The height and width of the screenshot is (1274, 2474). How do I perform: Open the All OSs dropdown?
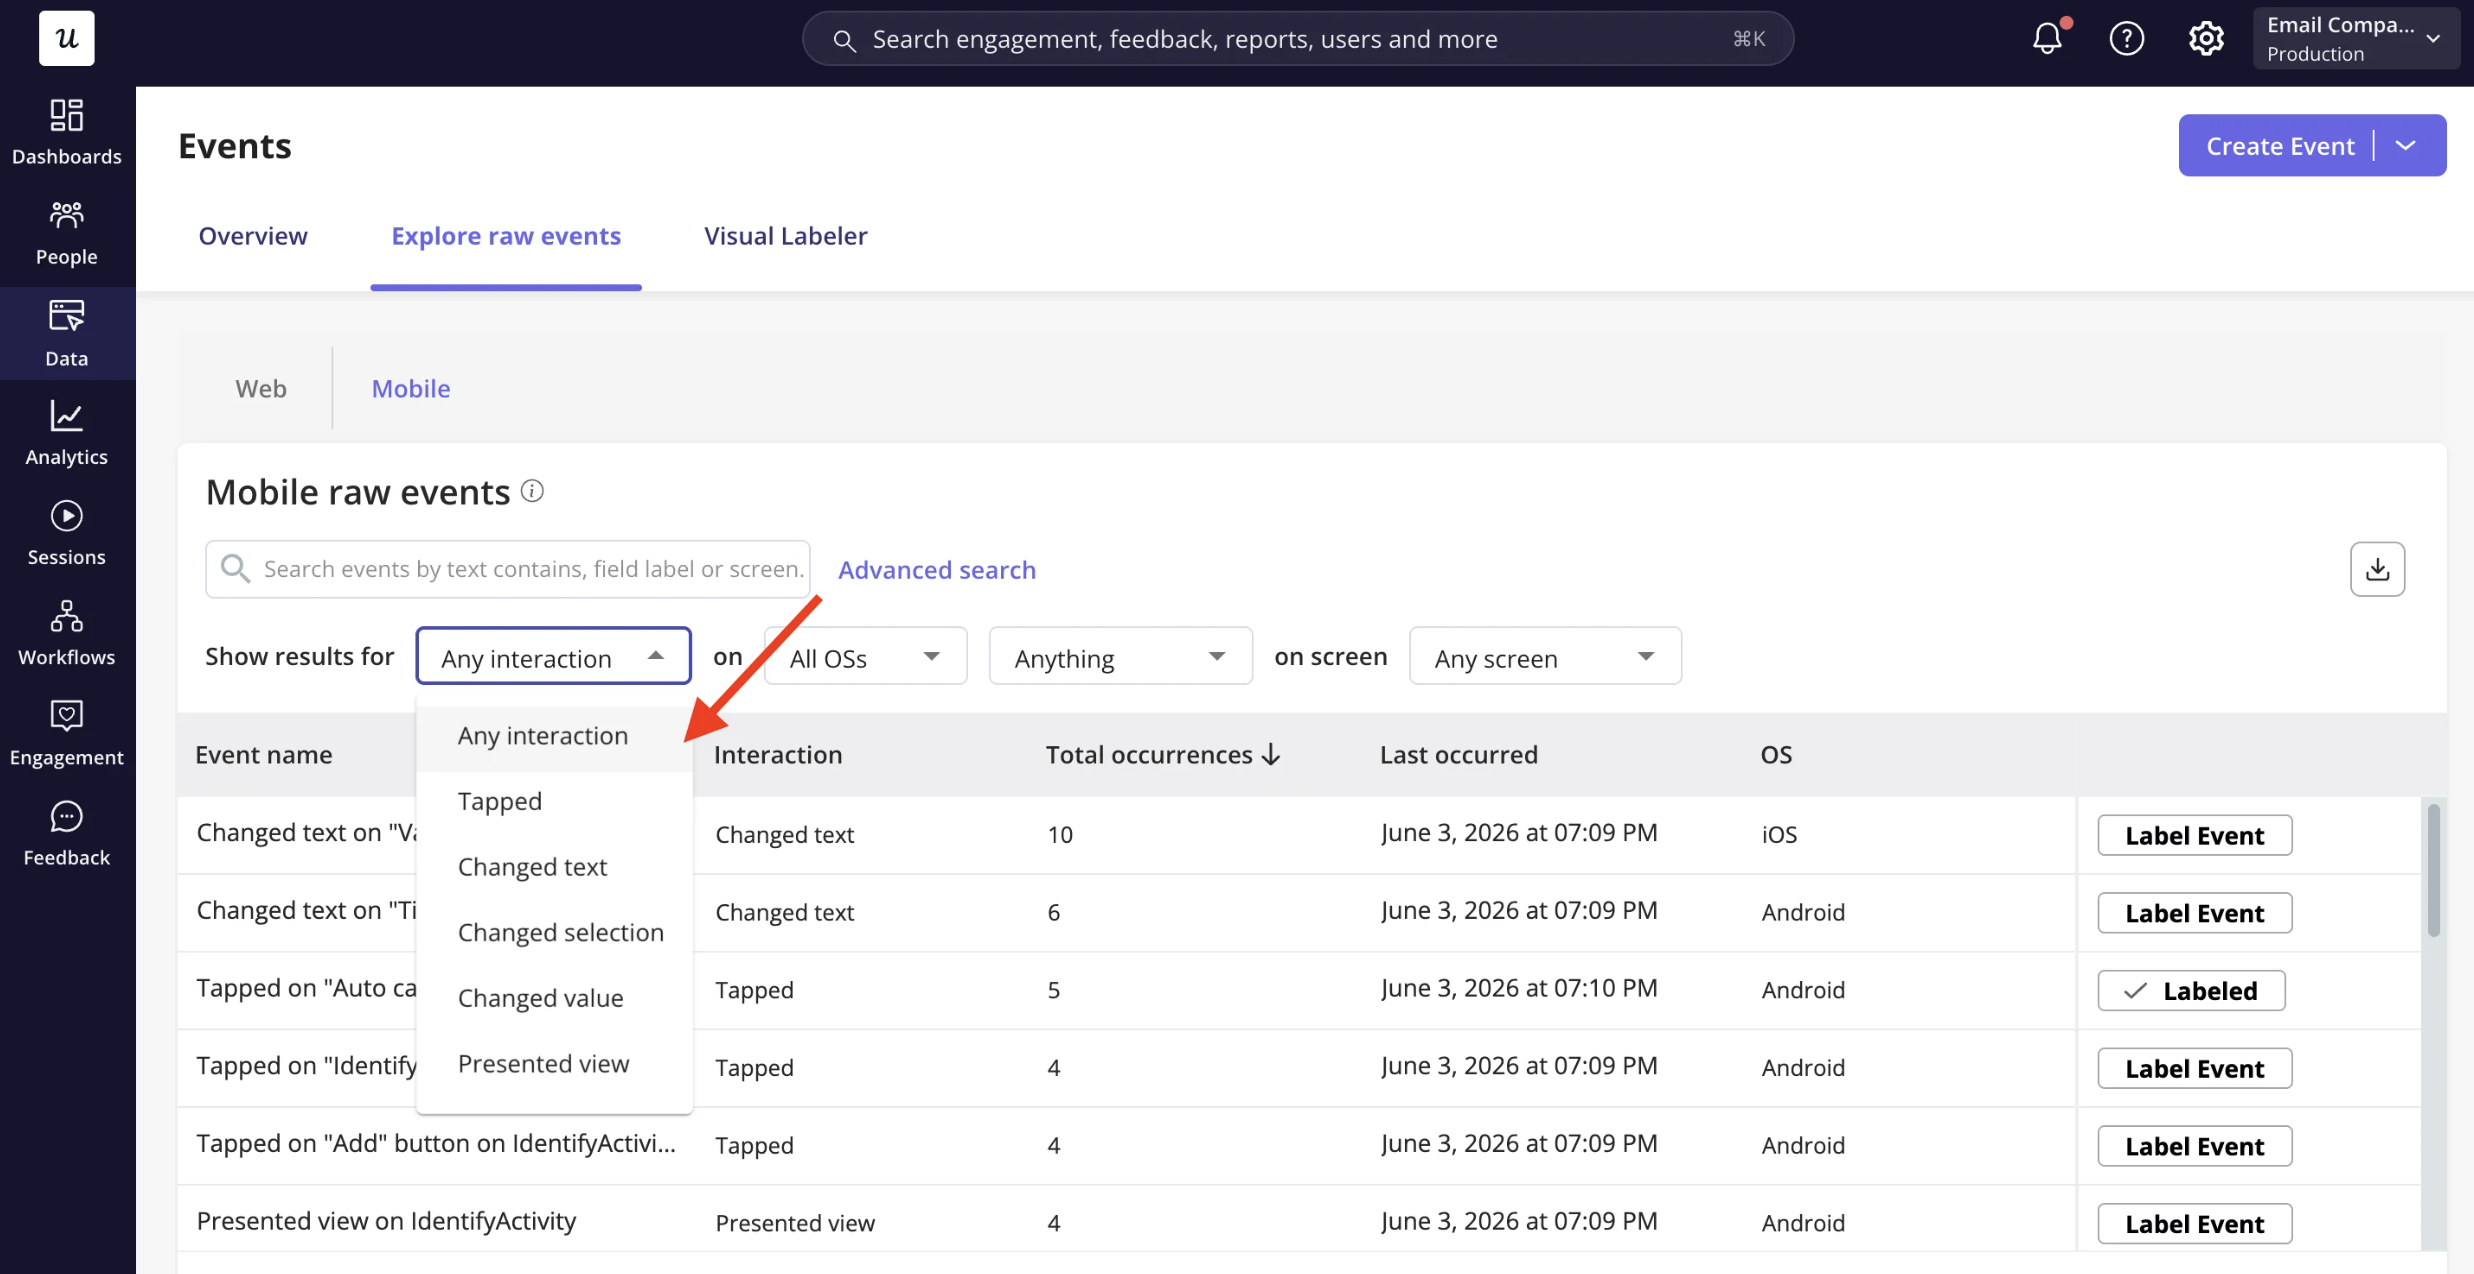pos(865,656)
